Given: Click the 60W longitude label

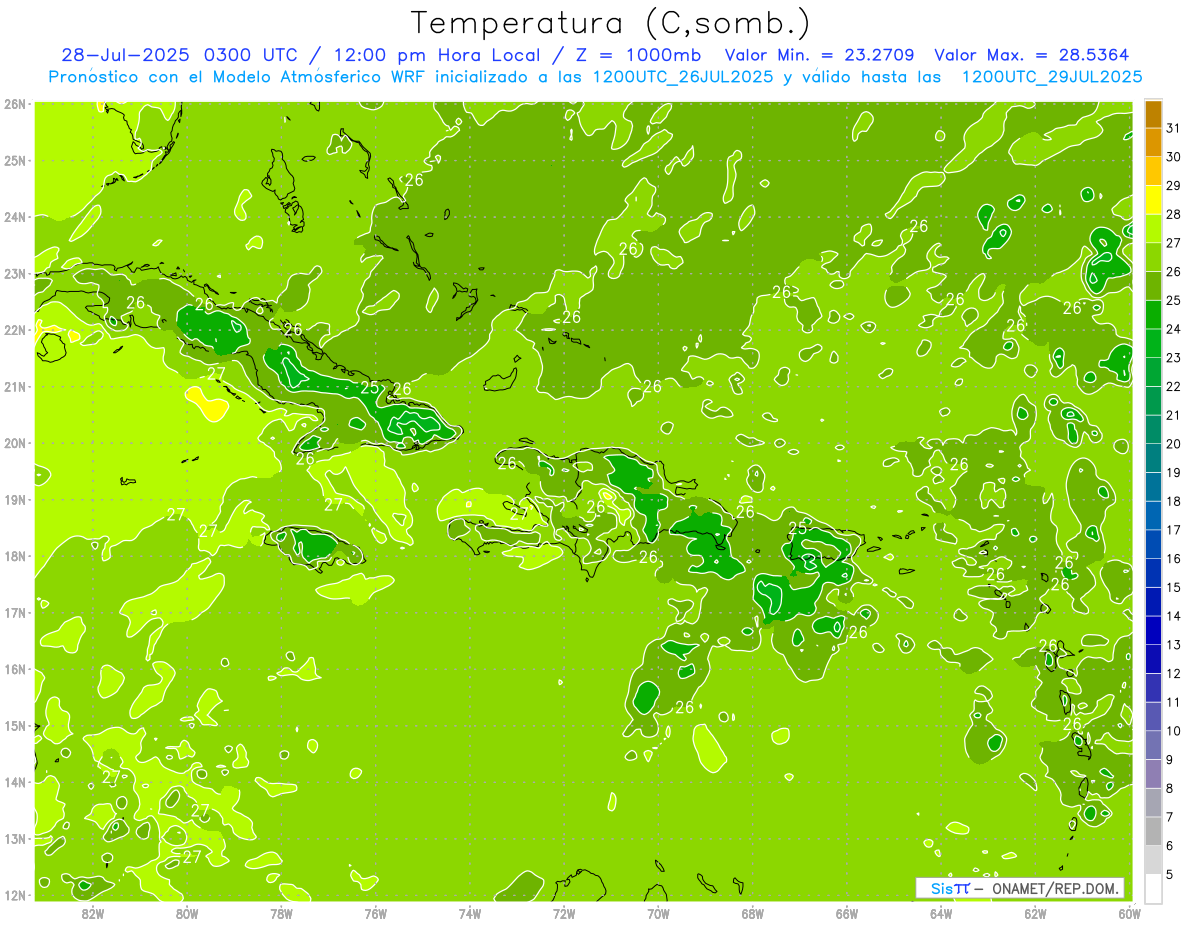Looking at the screenshot, I should coord(1130,913).
